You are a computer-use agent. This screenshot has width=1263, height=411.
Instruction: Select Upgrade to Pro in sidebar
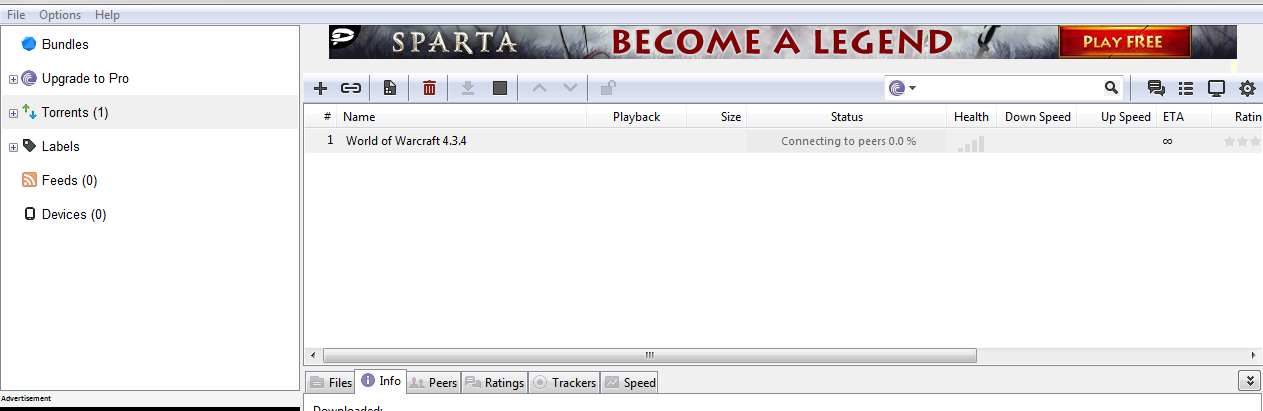point(85,78)
